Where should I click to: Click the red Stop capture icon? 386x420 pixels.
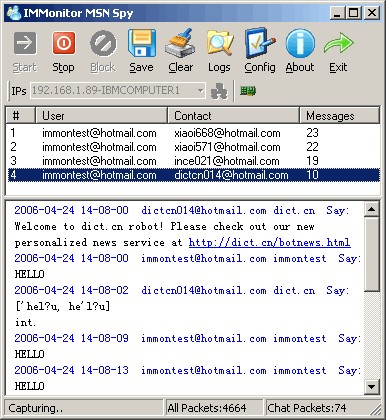tap(64, 43)
